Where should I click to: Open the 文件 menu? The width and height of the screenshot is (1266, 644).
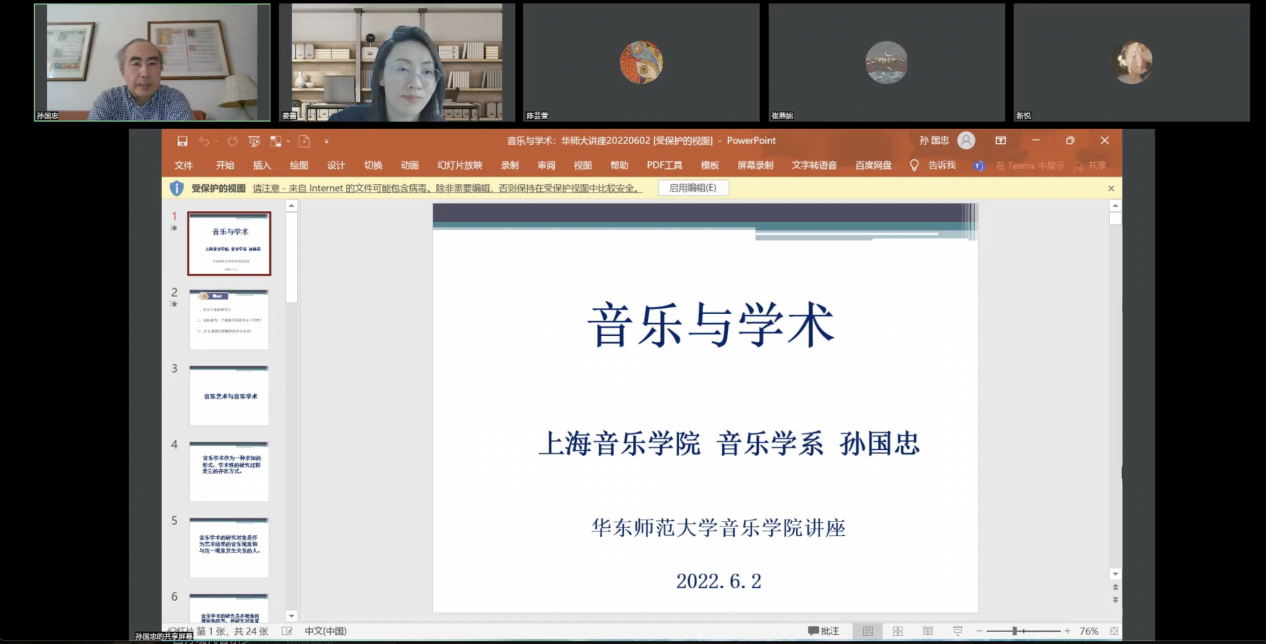coord(184,165)
